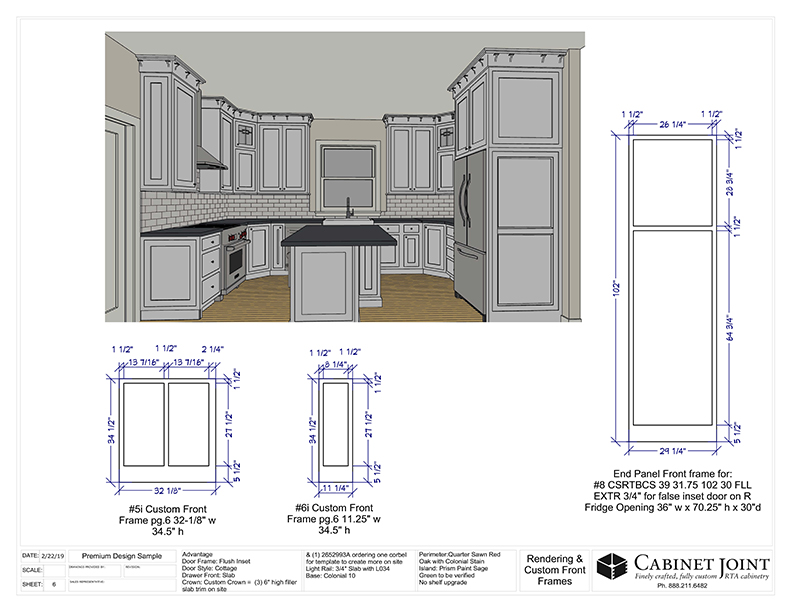Click the 'Premium Design Sample' title field

pyautogui.click(x=122, y=556)
